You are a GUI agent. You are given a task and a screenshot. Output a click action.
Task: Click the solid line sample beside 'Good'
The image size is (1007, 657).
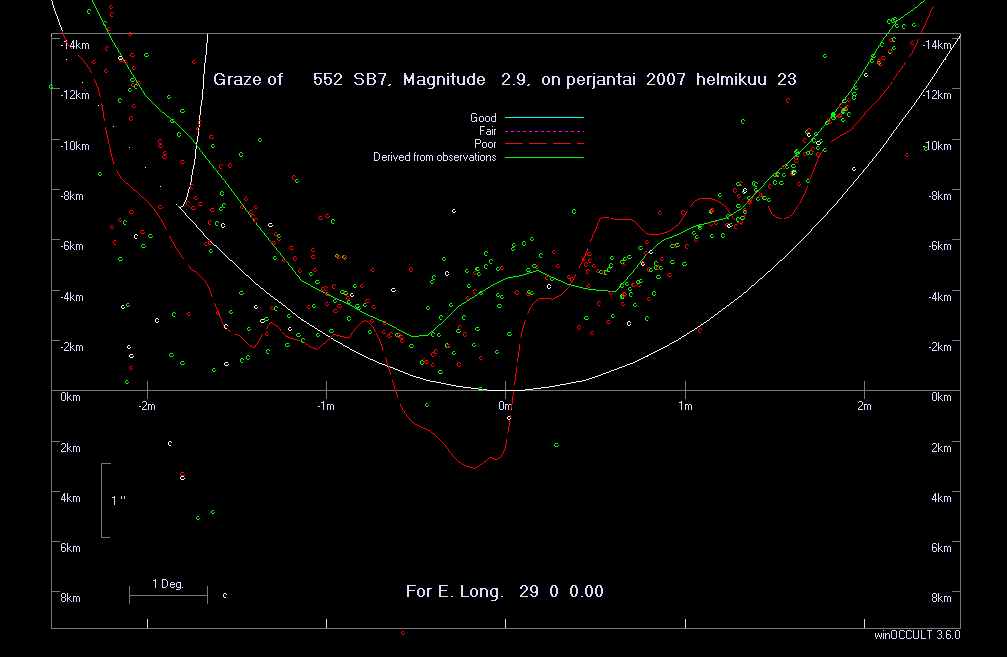(543, 118)
